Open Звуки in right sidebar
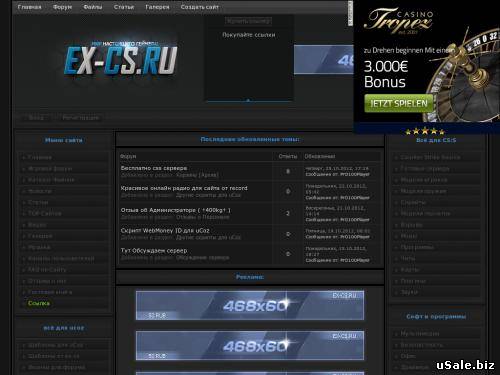The height and width of the screenshot is (375, 500). pyautogui.click(x=409, y=292)
